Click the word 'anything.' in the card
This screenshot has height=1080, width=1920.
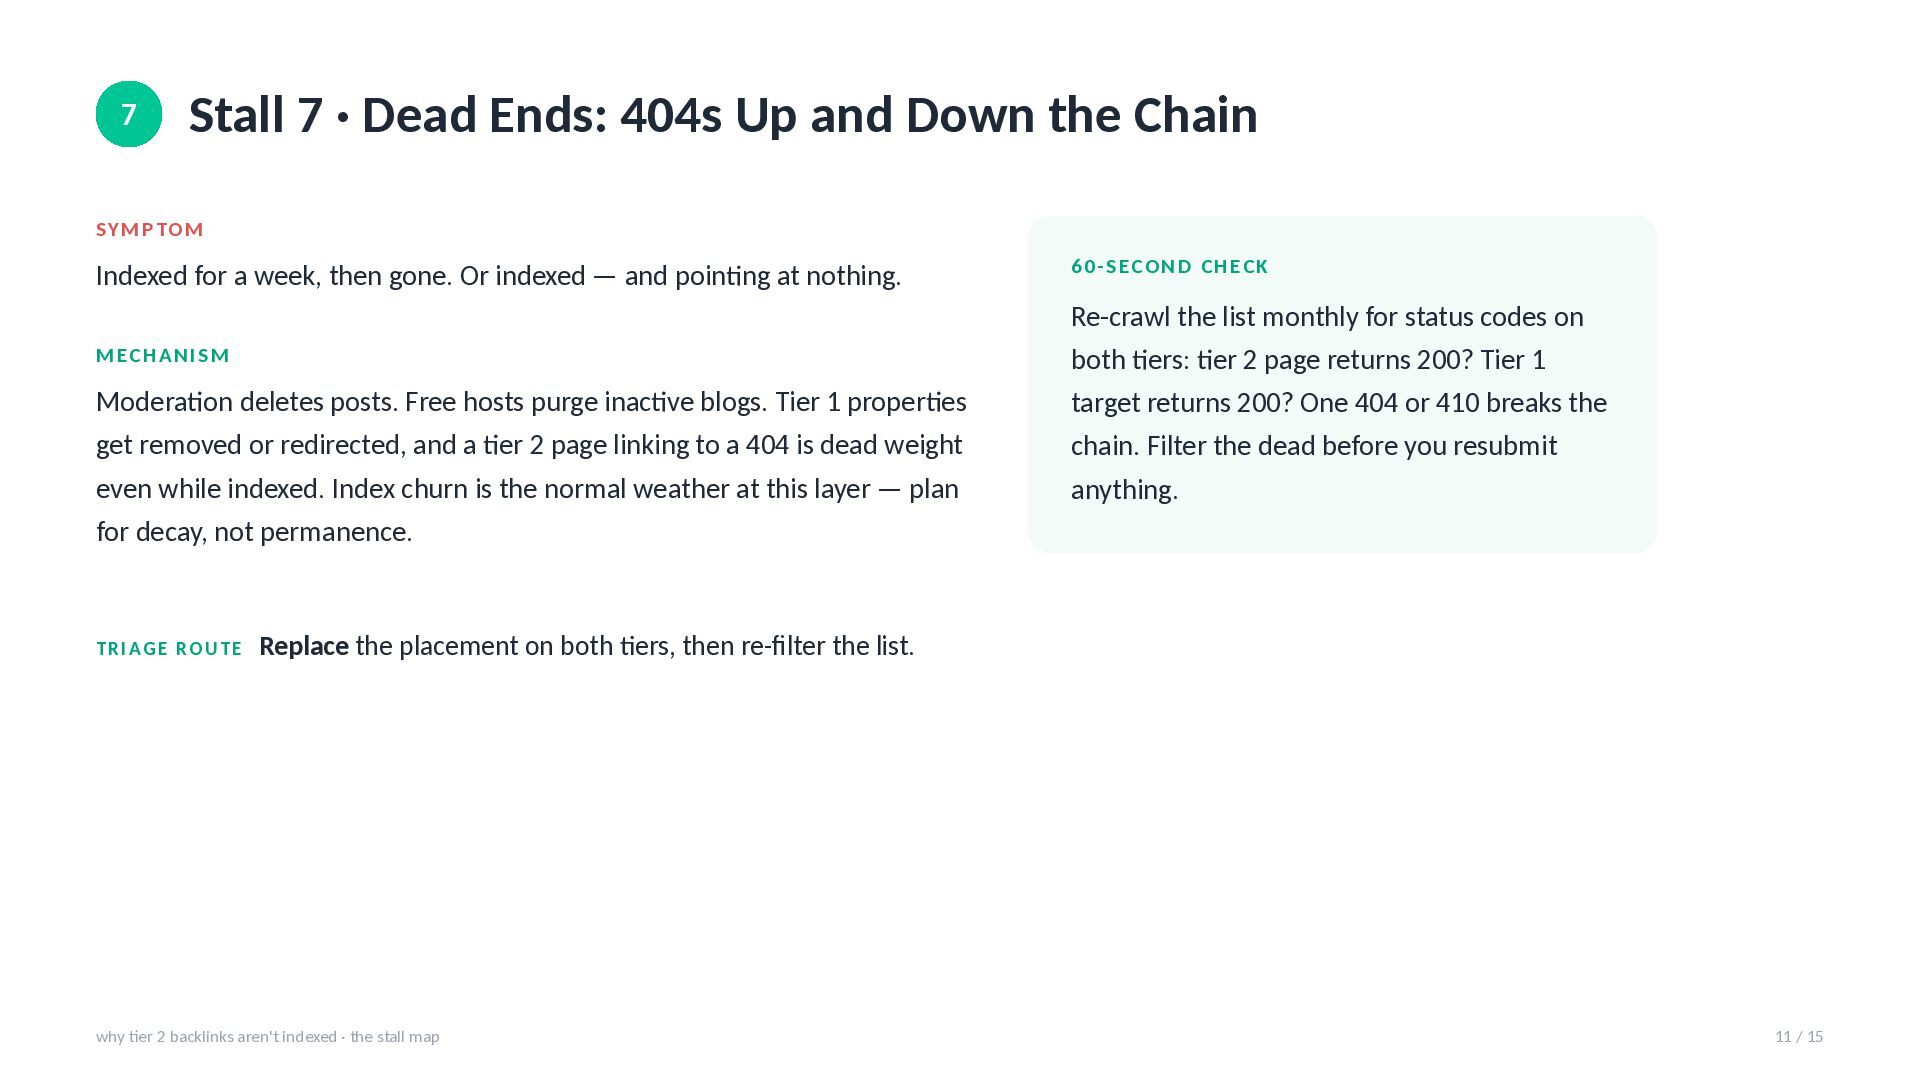coord(1125,490)
